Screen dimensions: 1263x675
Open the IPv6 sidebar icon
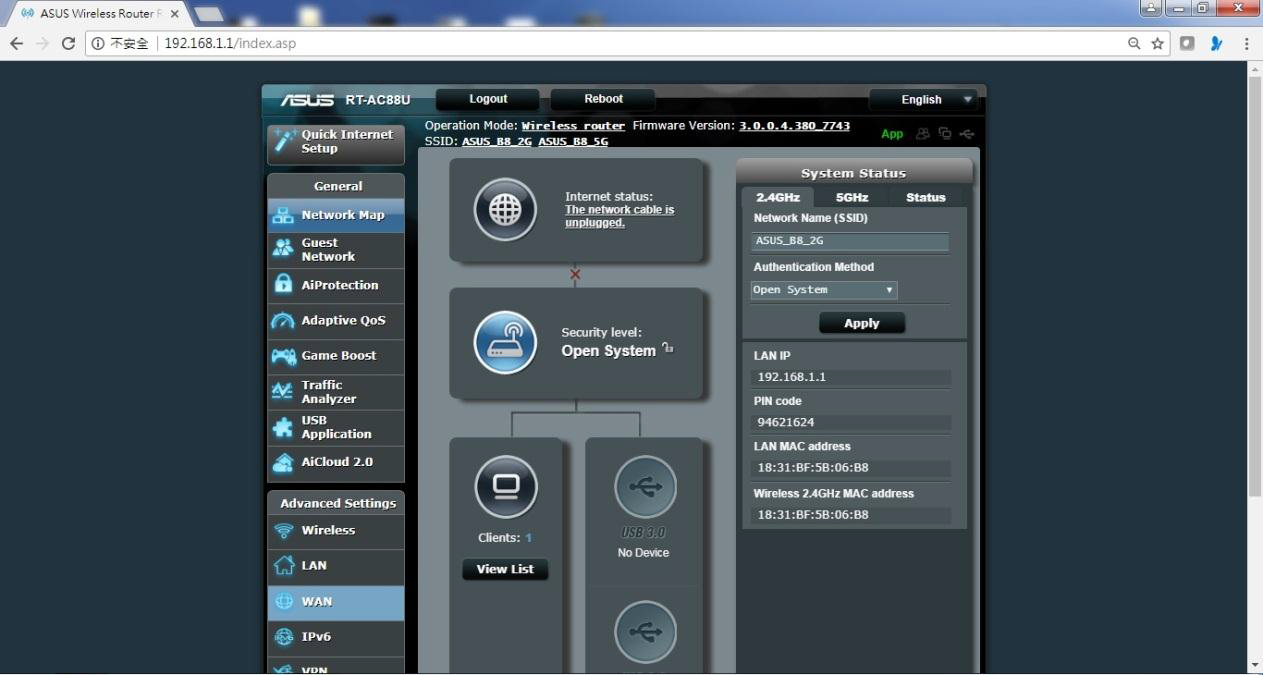click(284, 637)
